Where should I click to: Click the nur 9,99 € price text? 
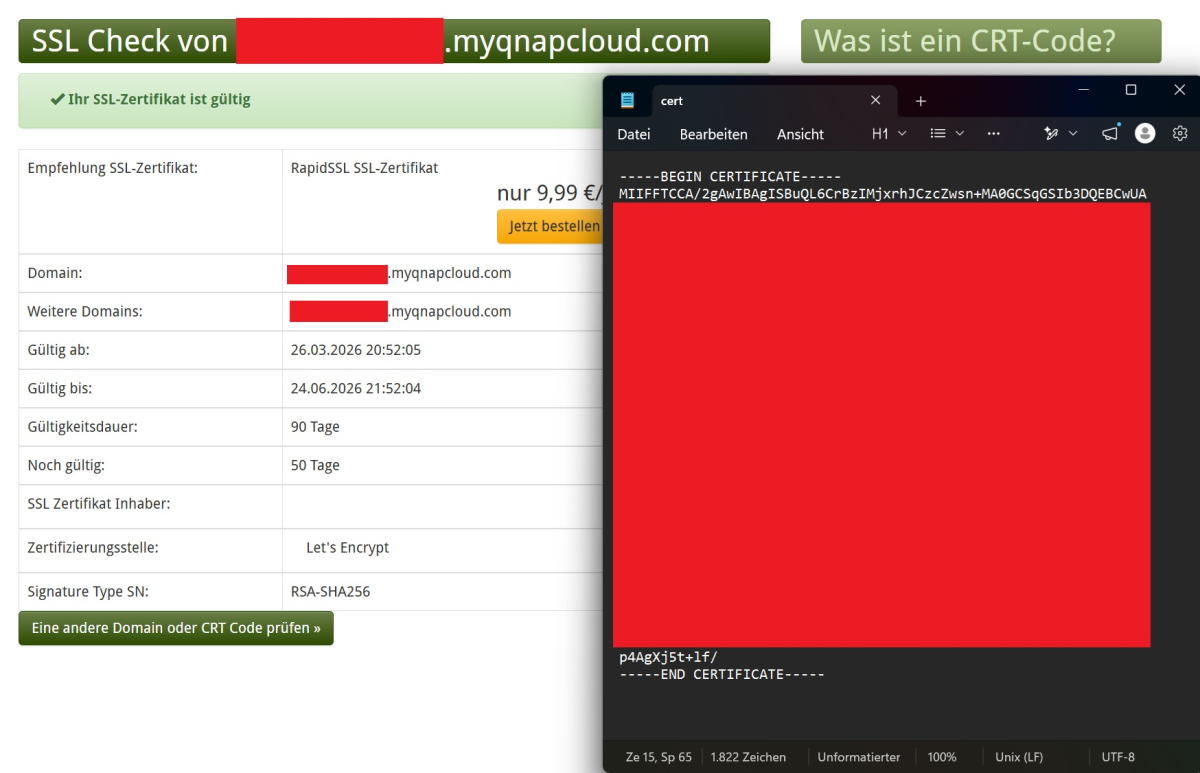point(550,193)
